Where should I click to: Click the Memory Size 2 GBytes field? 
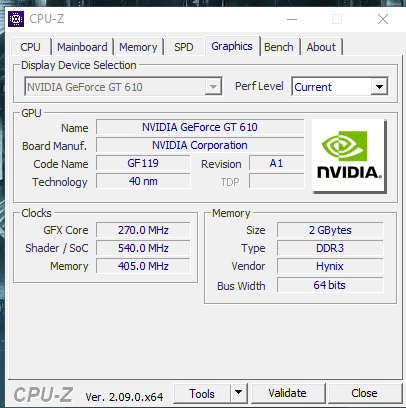[x=330, y=230]
